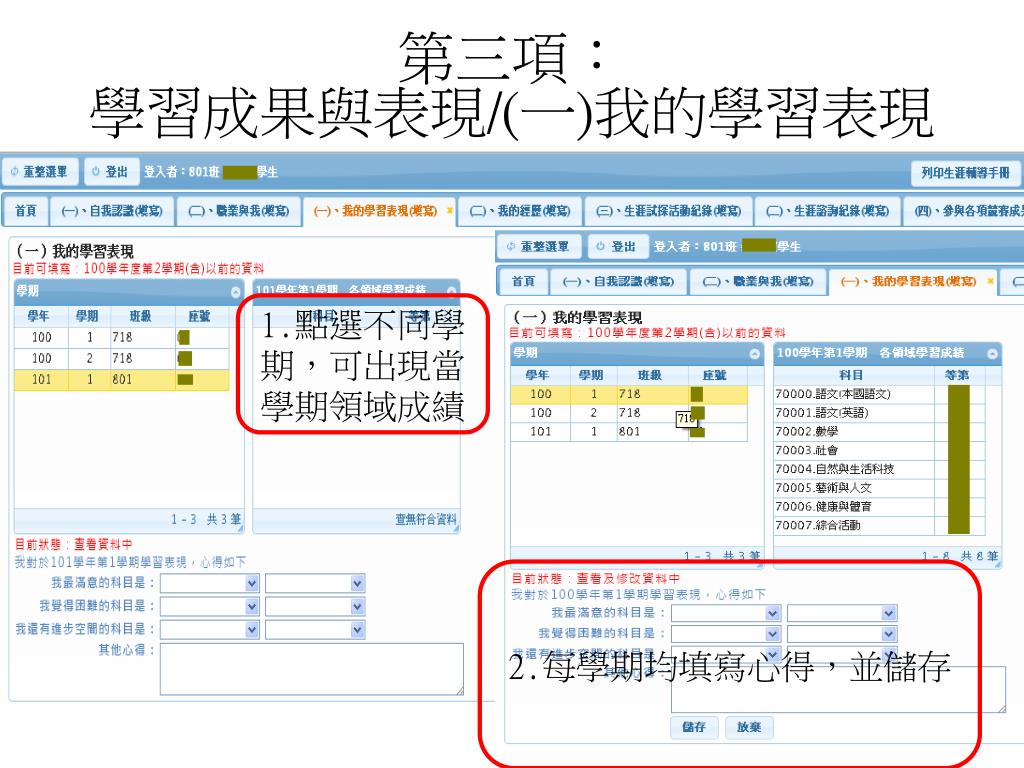1024x768 pixels.
Task: Click 70007.綜合活動 subject row
Action: coord(879,526)
